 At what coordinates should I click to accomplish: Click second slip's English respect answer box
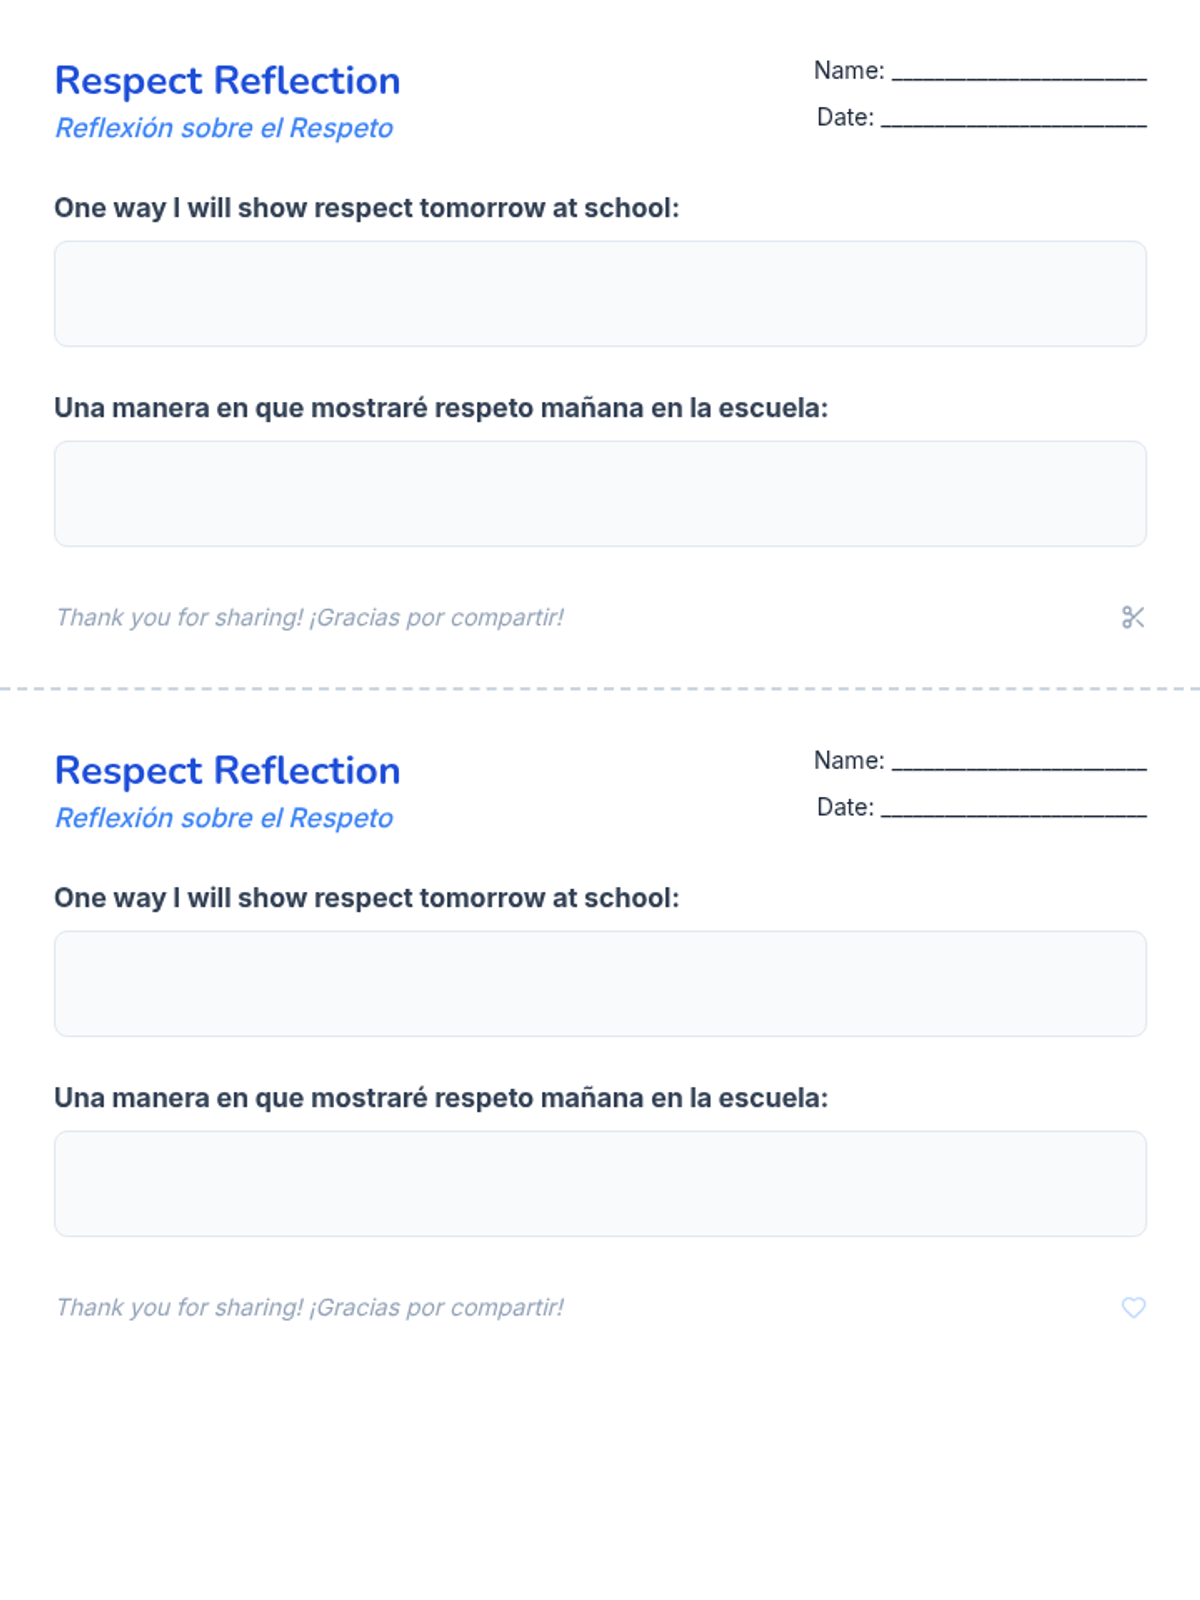tap(600, 984)
